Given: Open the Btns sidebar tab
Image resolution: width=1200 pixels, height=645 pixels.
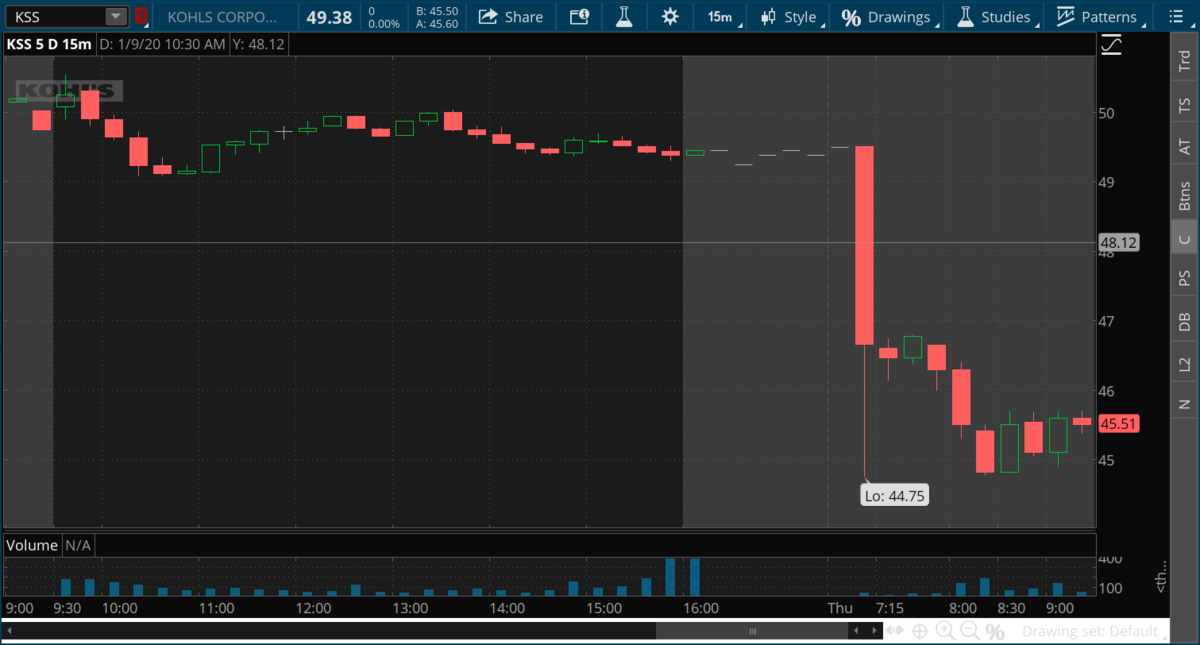Looking at the screenshot, I should pyautogui.click(x=1185, y=196).
